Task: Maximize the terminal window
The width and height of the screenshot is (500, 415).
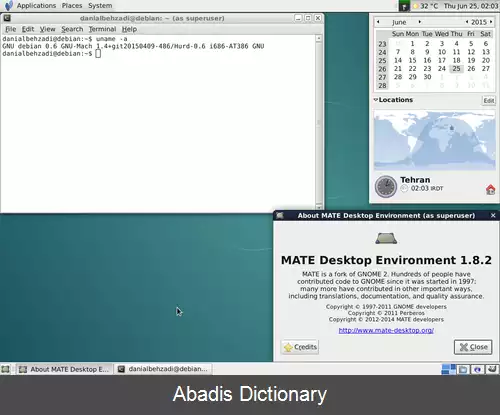Action: pyautogui.click(x=308, y=18)
